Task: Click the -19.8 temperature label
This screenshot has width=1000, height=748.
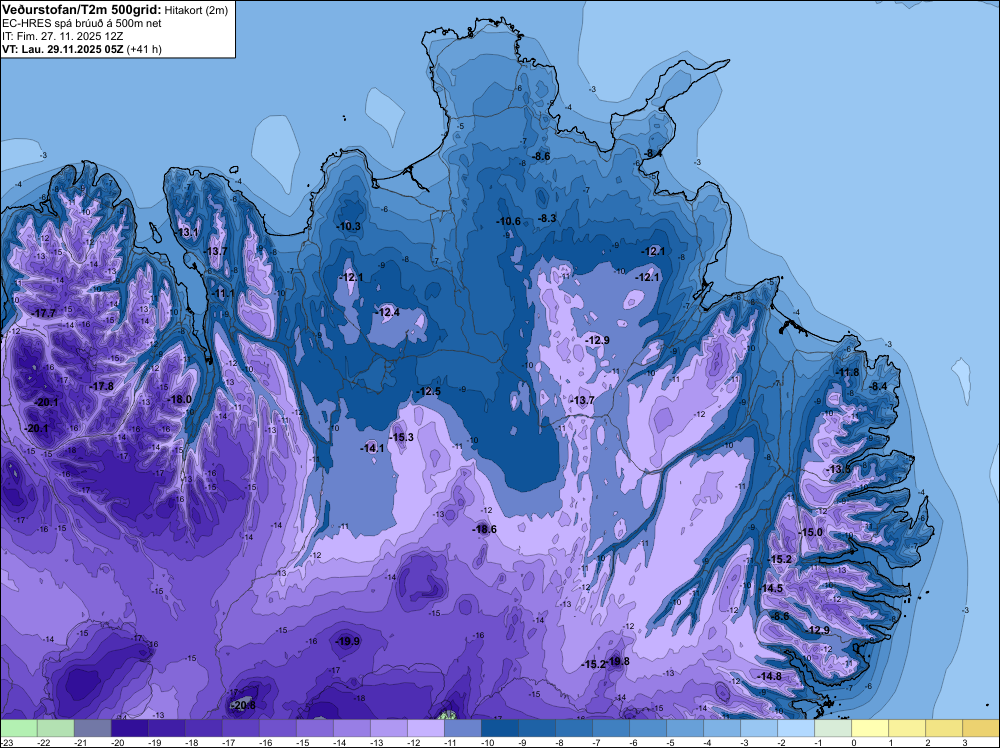Action: (618, 661)
